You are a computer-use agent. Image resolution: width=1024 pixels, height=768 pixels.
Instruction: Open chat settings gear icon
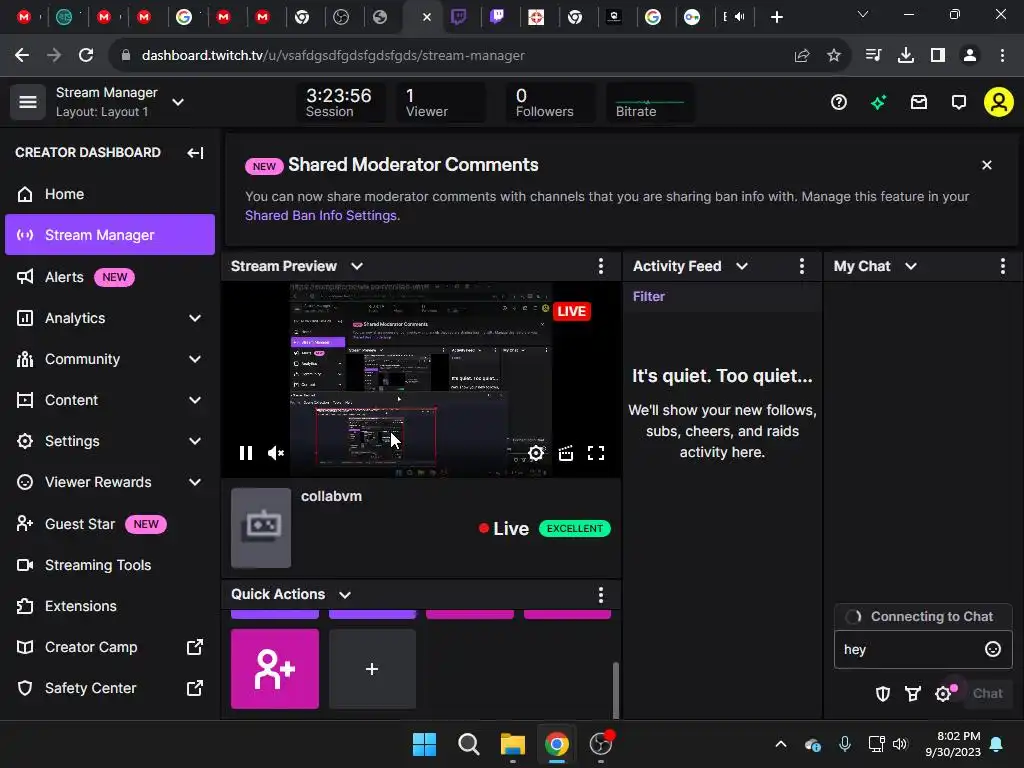(943, 694)
